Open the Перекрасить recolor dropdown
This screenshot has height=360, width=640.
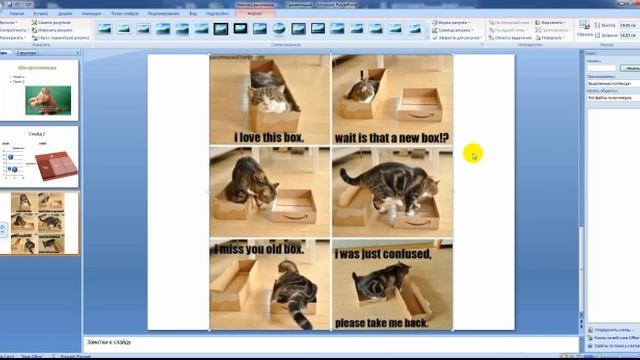pyautogui.click(x=13, y=38)
